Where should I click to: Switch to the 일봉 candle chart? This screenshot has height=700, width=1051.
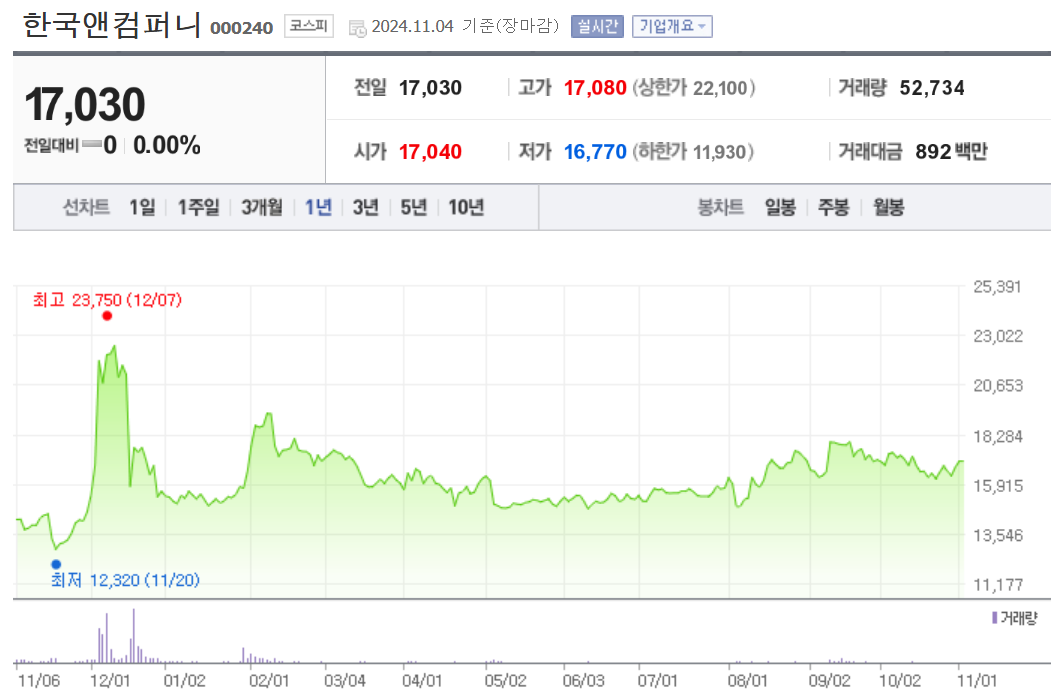[x=780, y=207]
